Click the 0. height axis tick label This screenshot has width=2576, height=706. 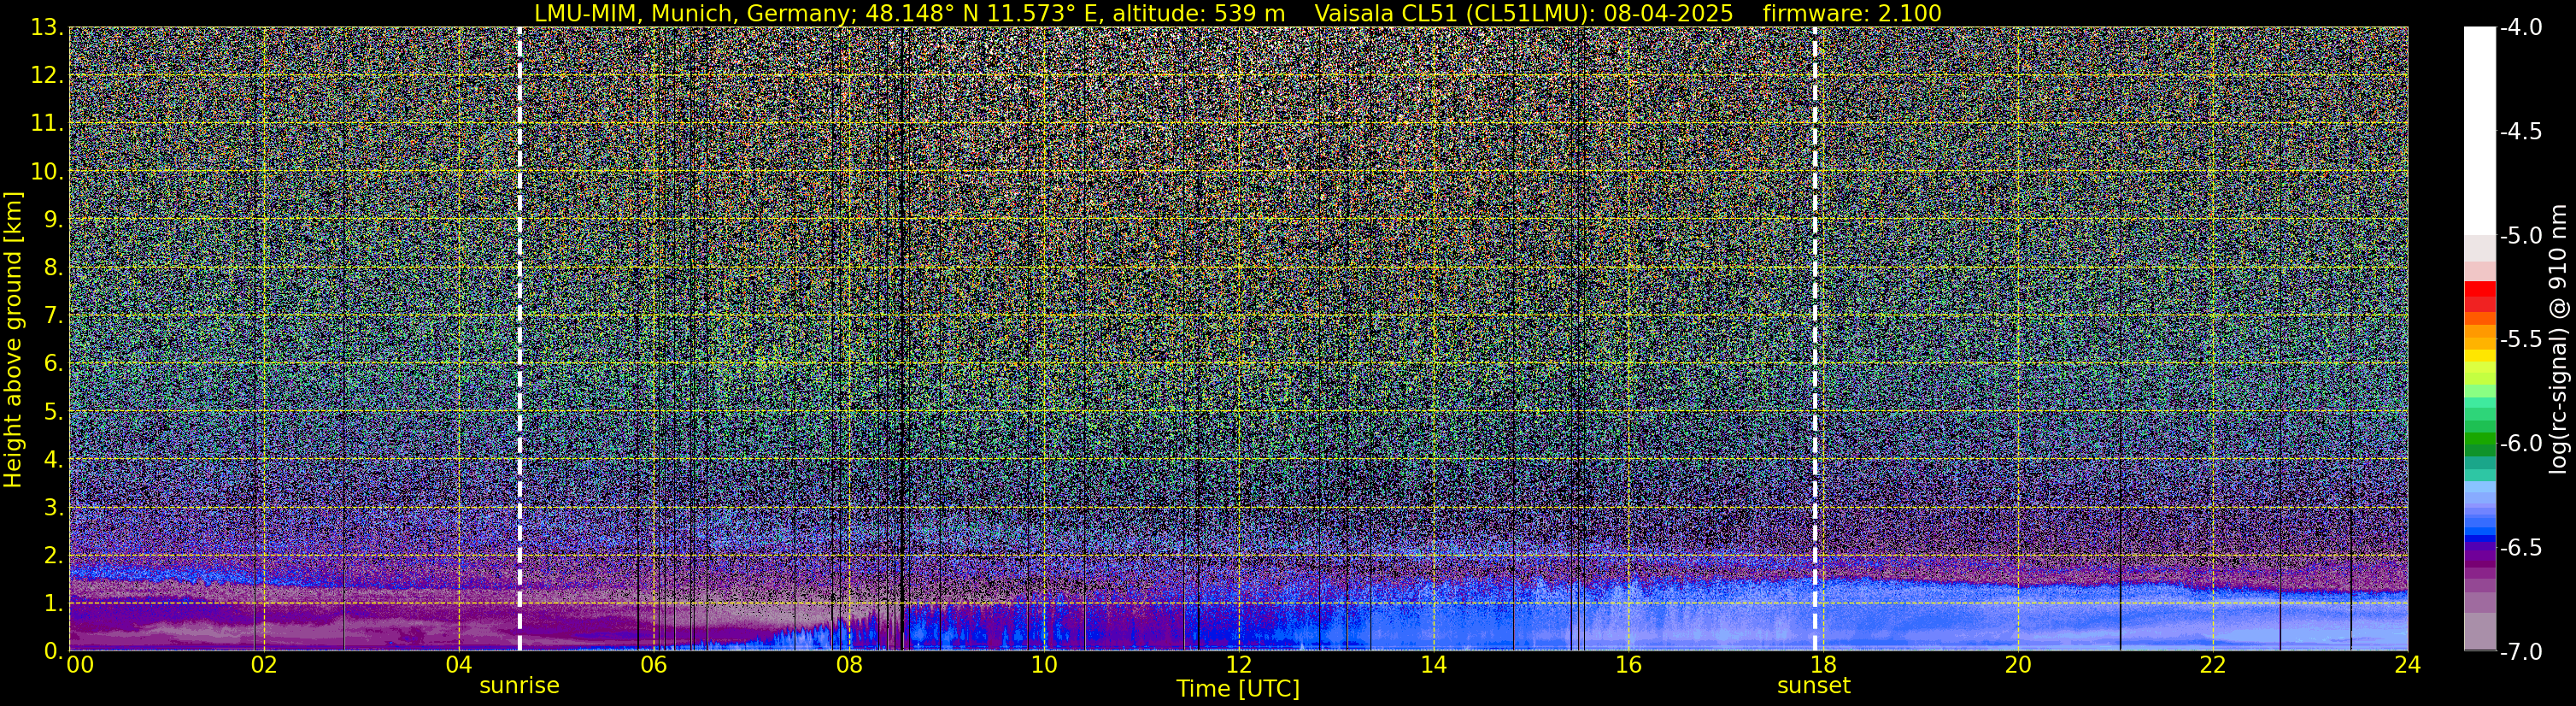[54, 651]
